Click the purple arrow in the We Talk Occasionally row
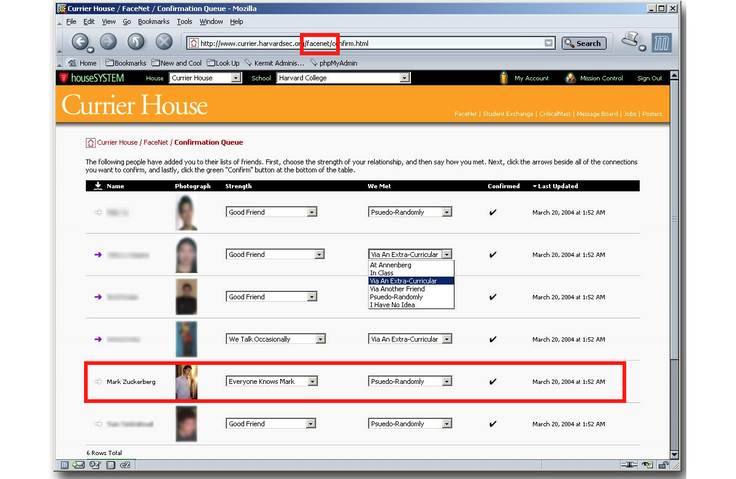This screenshot has width=736, height=479. click(x=98, y=339)
